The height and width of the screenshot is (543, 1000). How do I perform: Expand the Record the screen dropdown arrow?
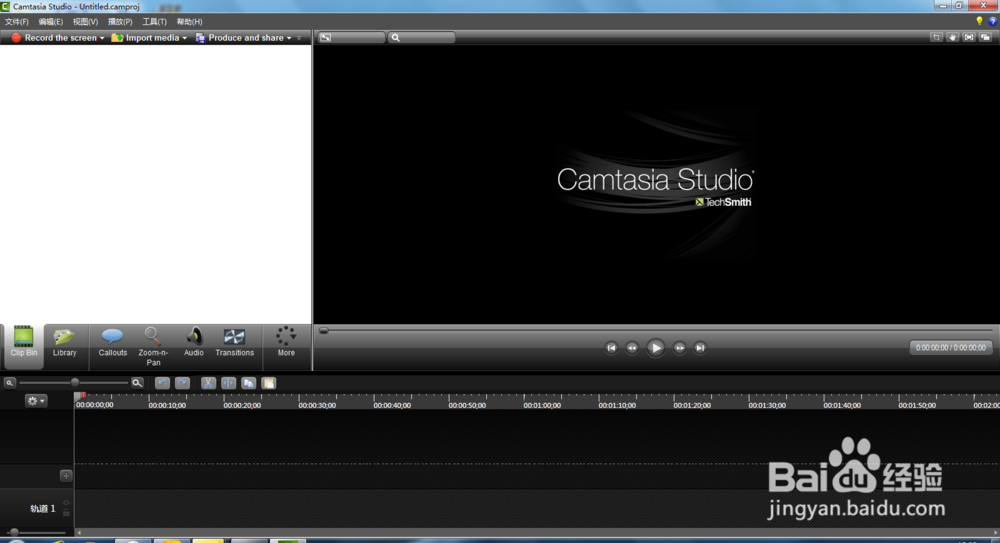[102, 38]
